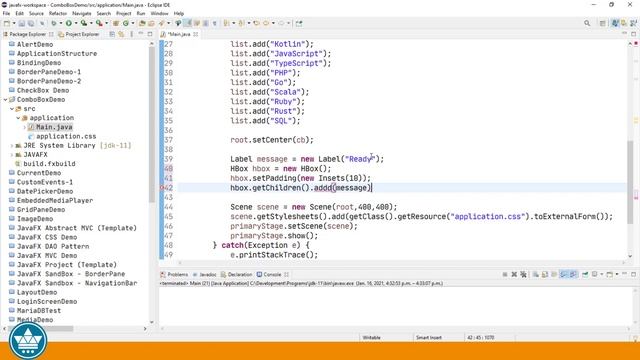Switch to the Declaration tab

click(x=236, y=274)
